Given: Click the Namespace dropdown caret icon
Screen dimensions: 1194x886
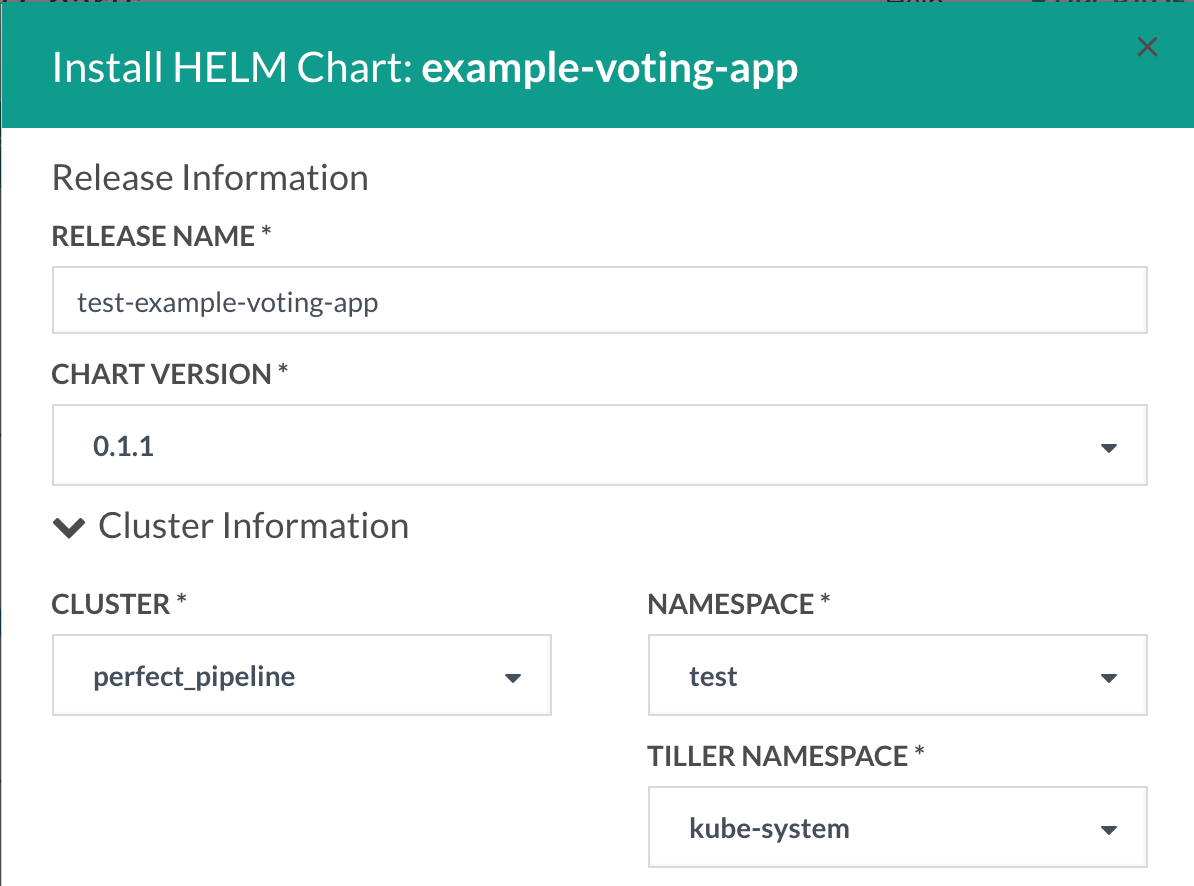Looking at the screenshot, I should [1108, 677].
